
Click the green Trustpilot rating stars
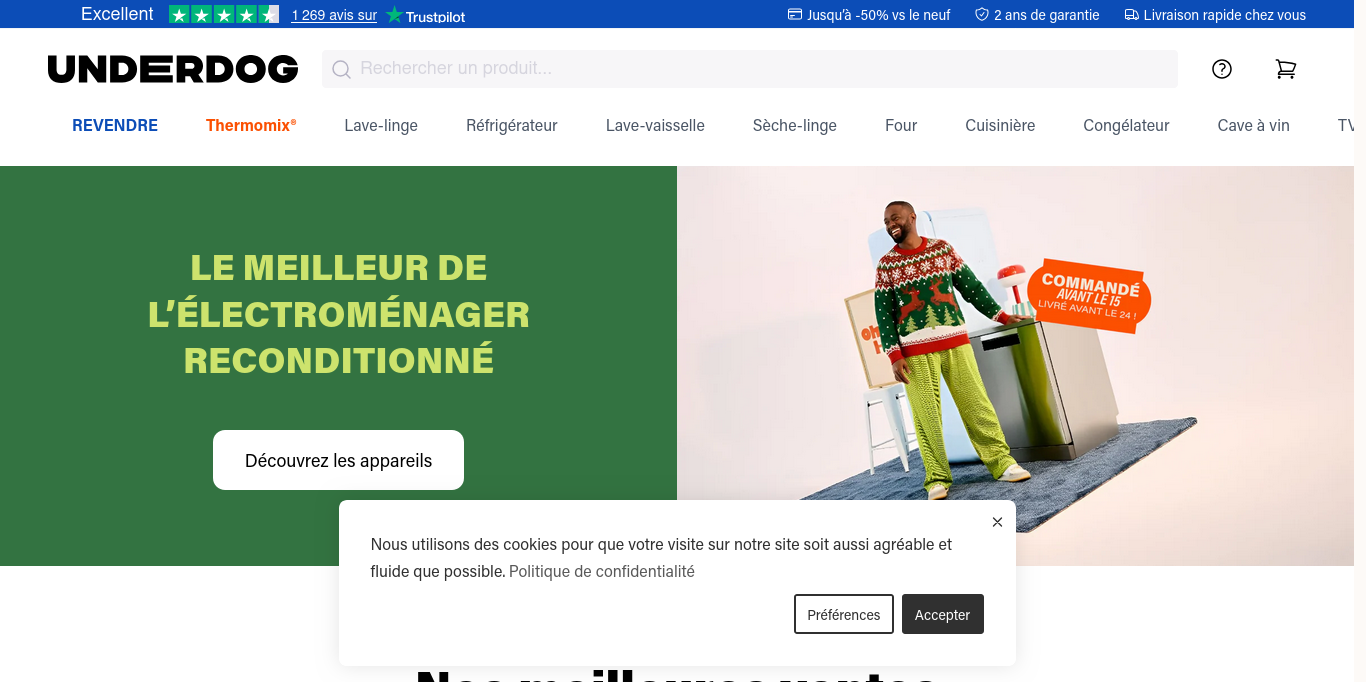point(224,15)
